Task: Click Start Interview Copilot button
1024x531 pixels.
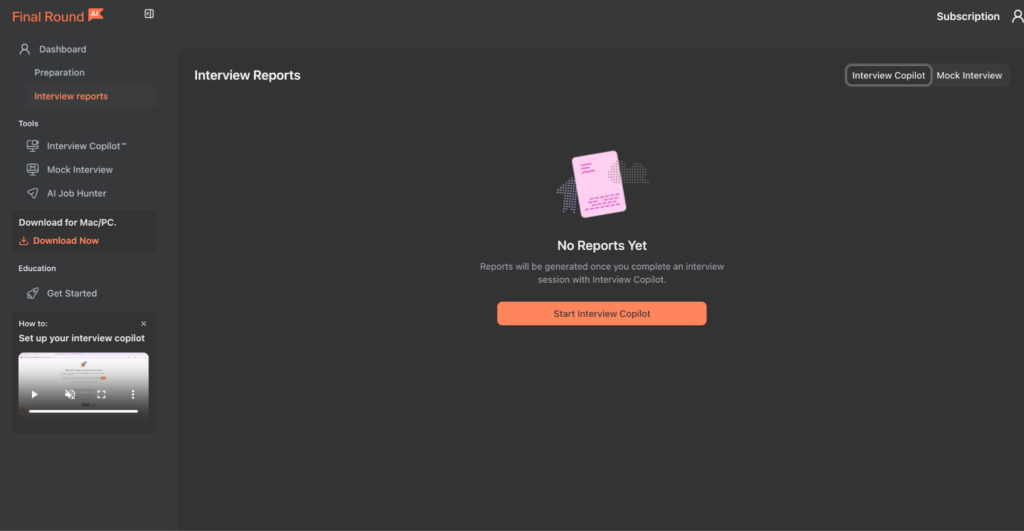Action: click(x=601, y=314)
